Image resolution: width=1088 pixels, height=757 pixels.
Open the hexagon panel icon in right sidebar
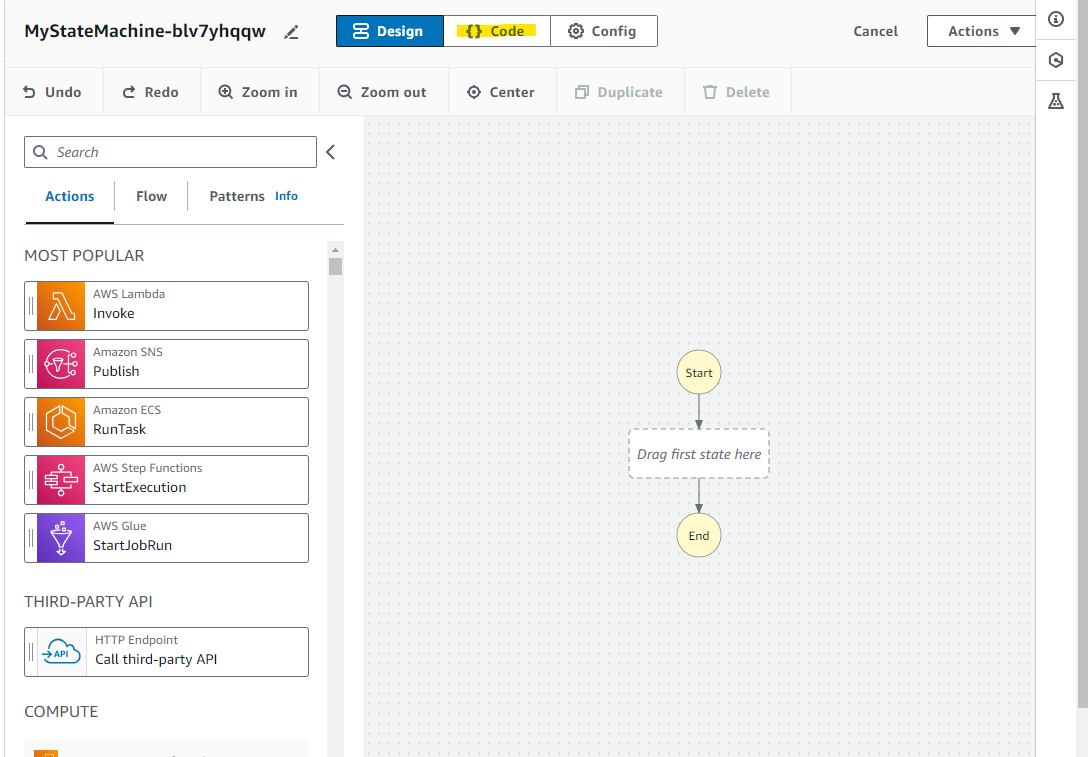tap(1056, 60)
